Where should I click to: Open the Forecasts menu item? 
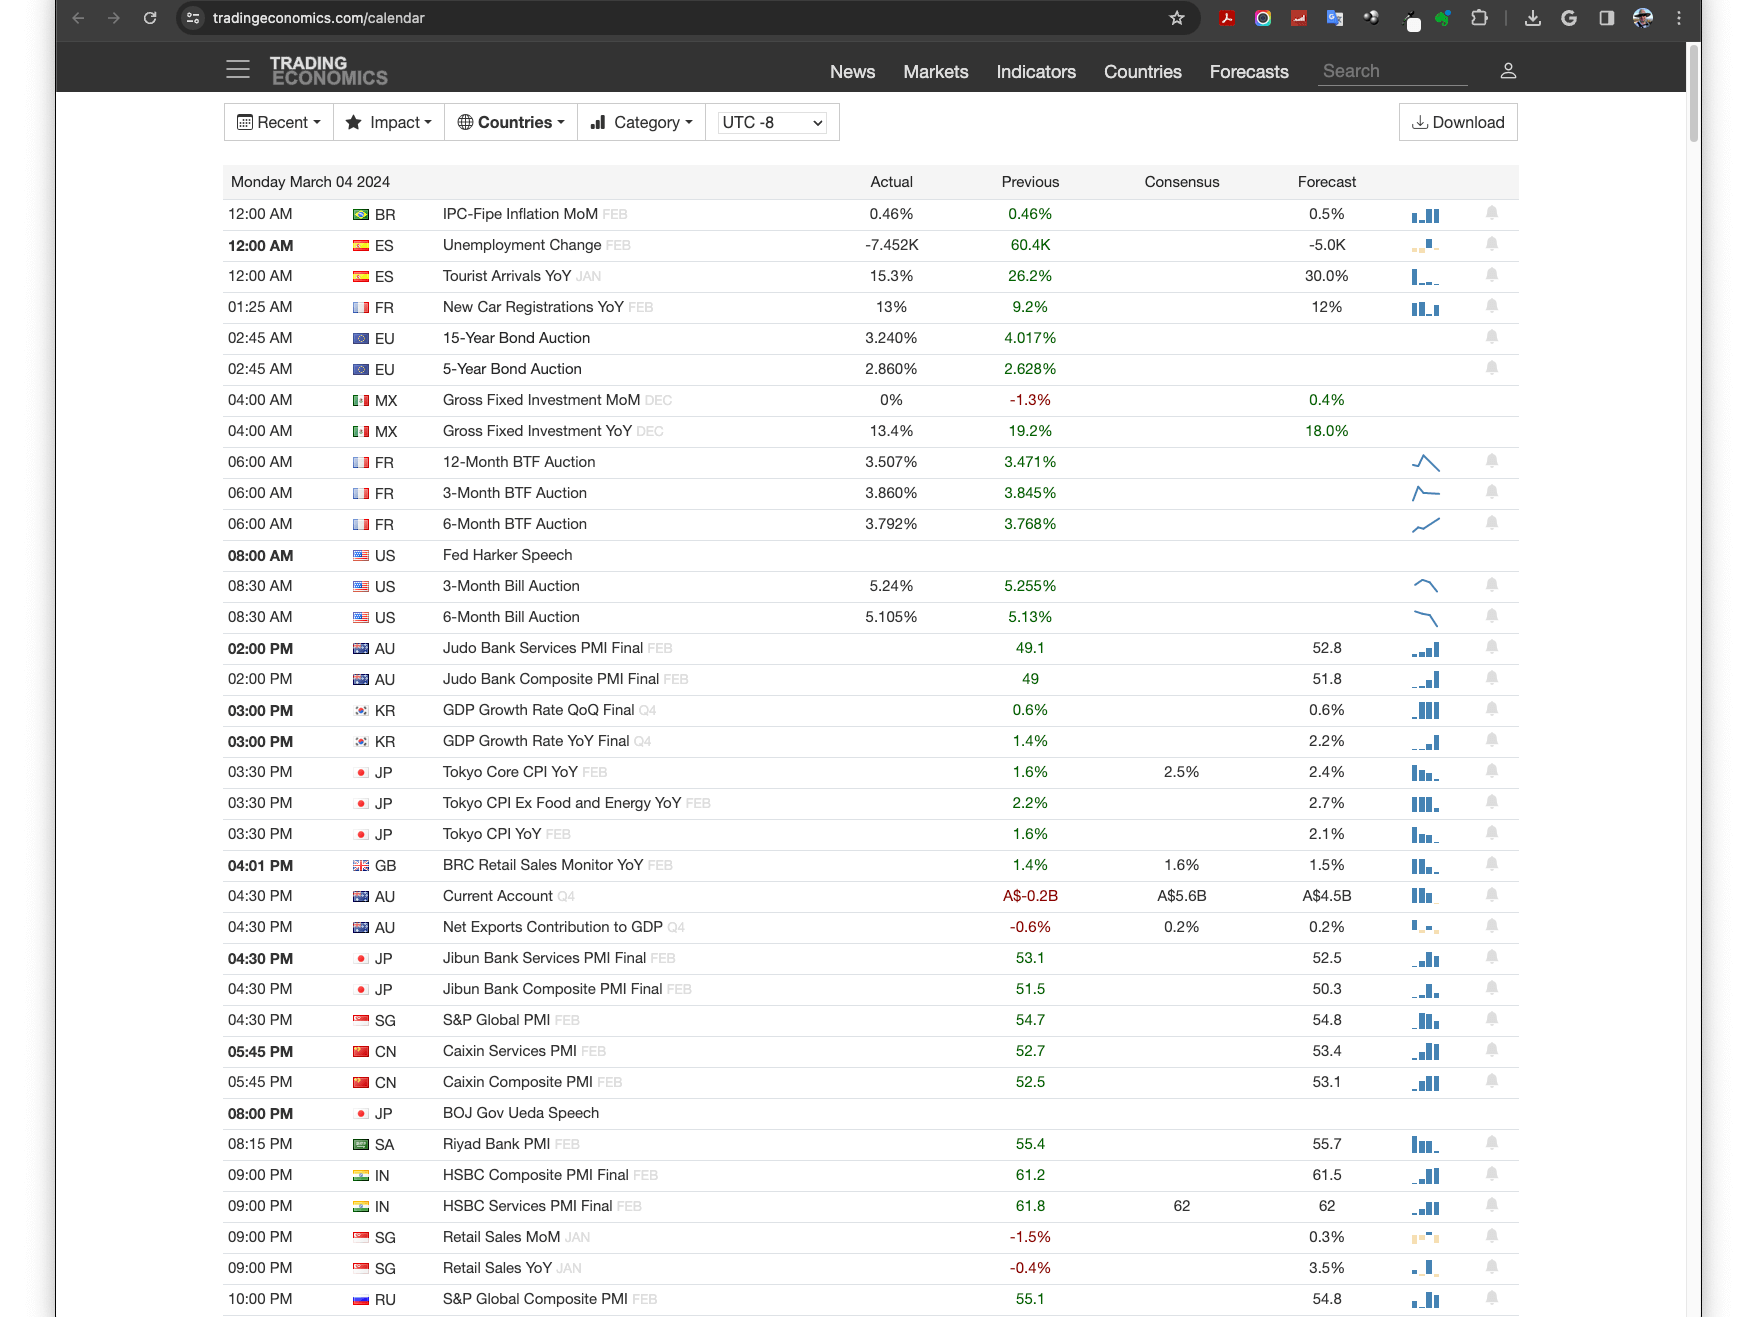click(x=1248, y=72)
